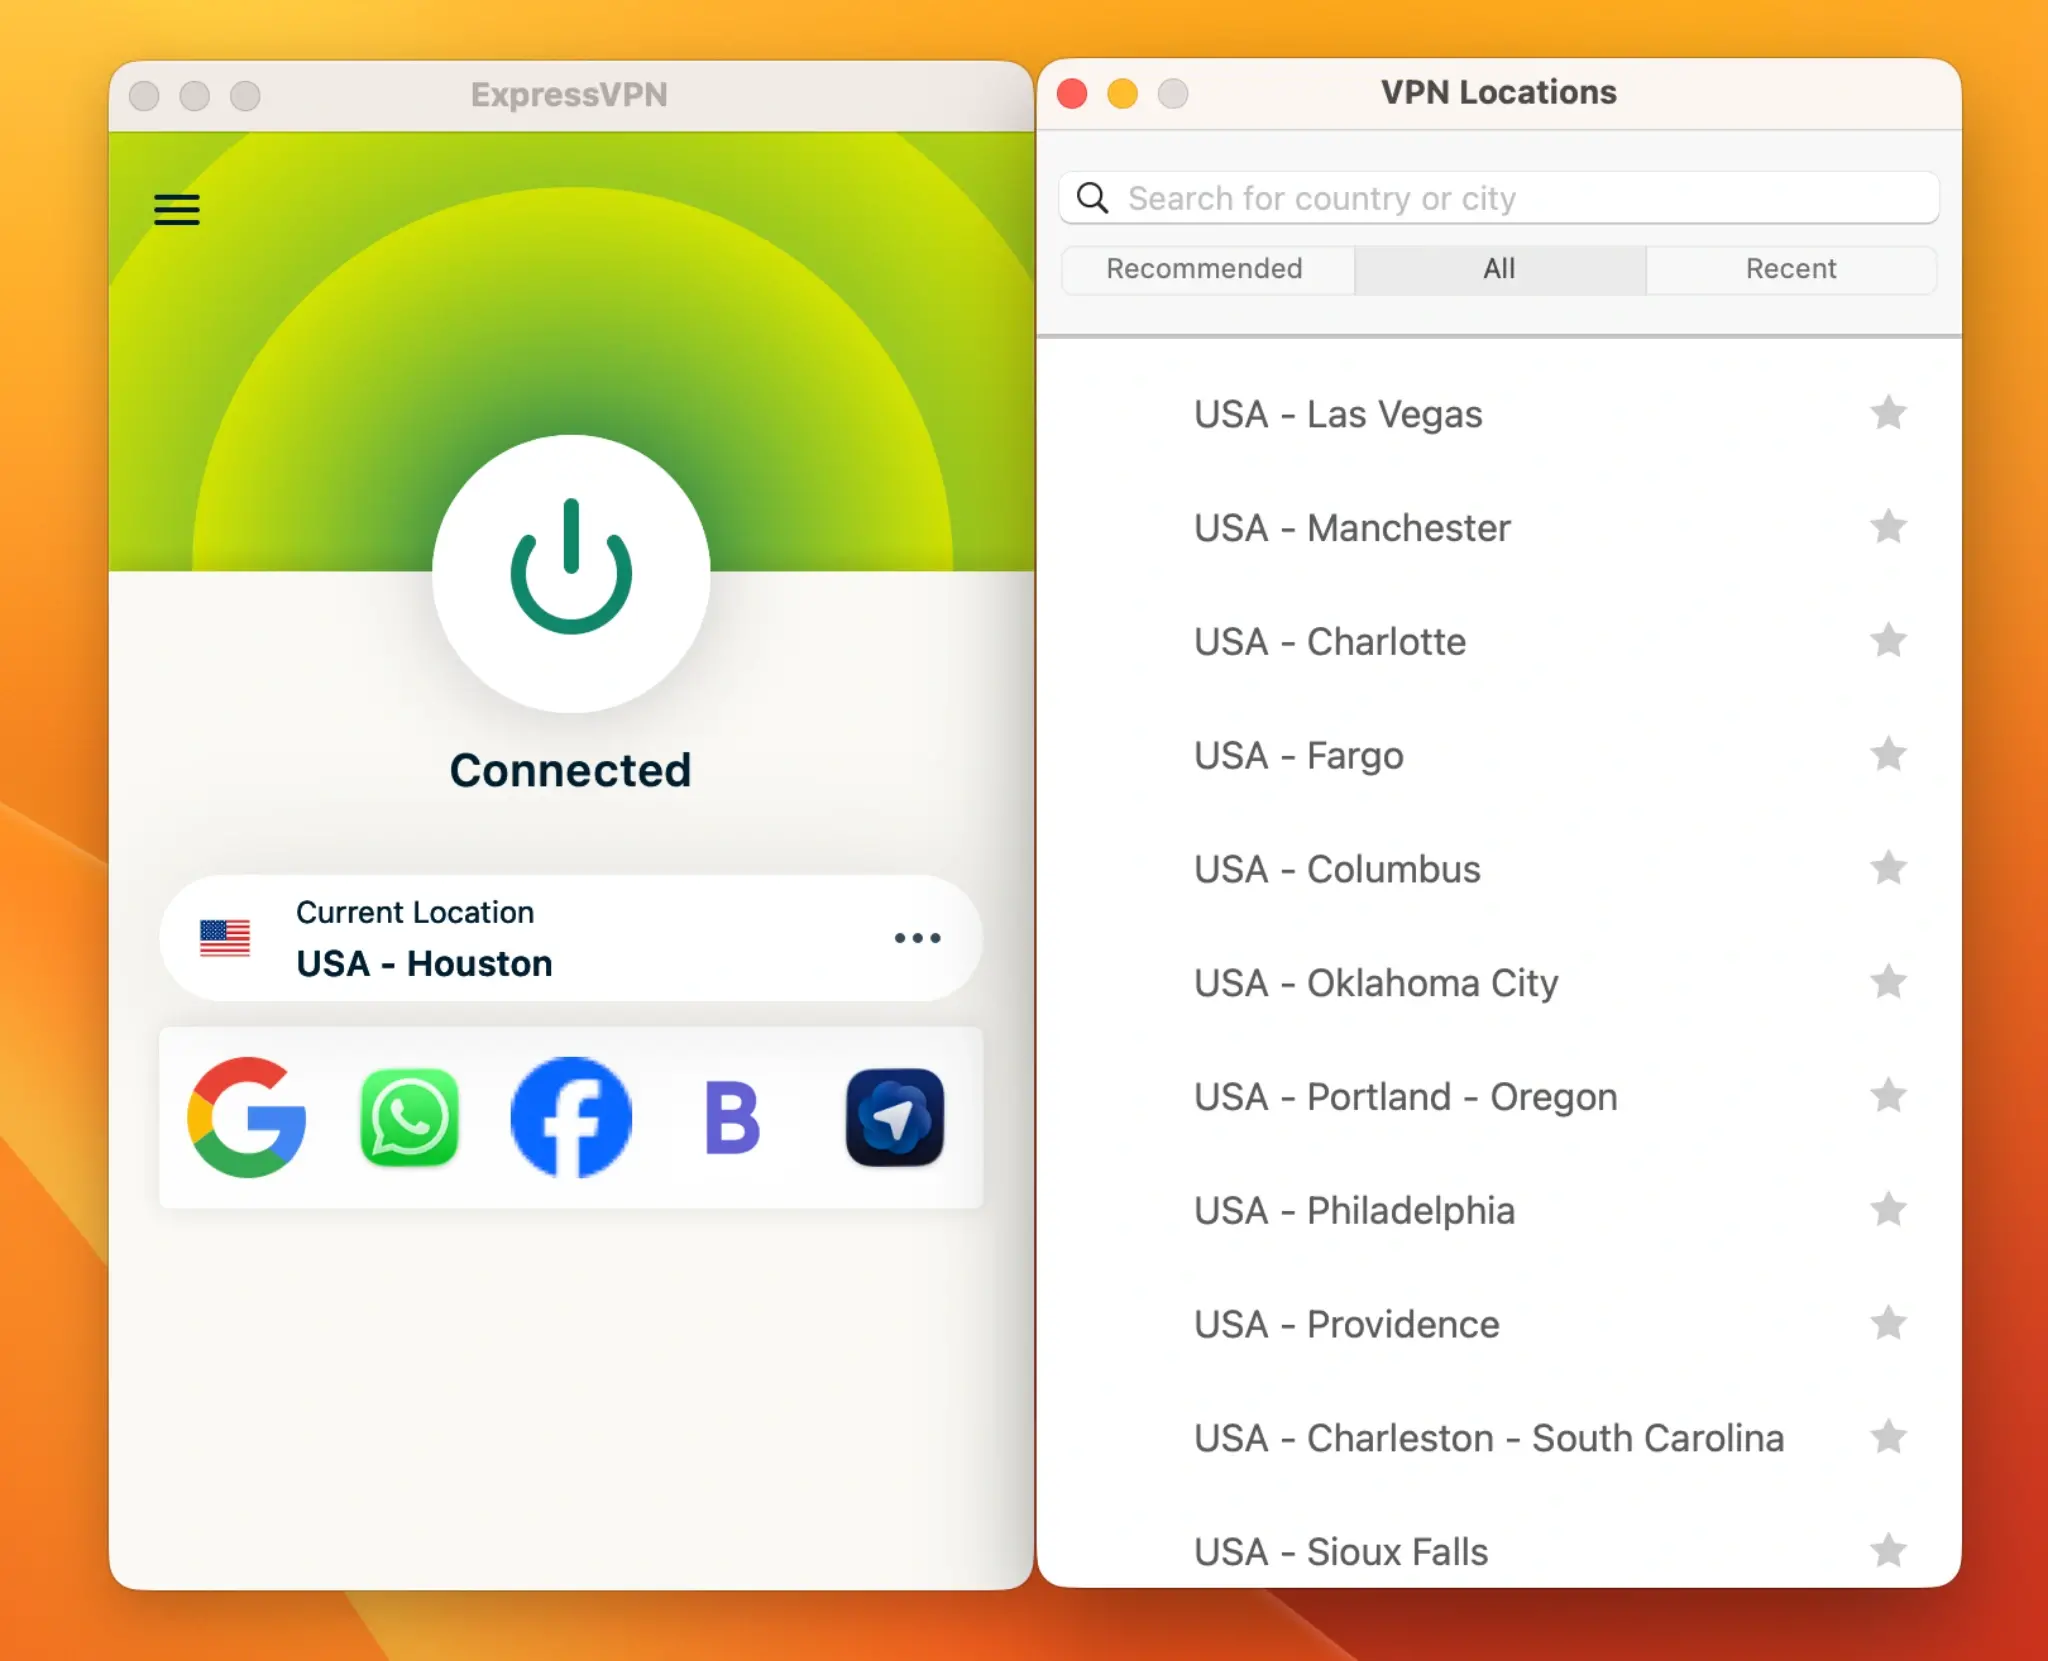
Task: Click the search magnifier icon
Action: (1094, 198)
